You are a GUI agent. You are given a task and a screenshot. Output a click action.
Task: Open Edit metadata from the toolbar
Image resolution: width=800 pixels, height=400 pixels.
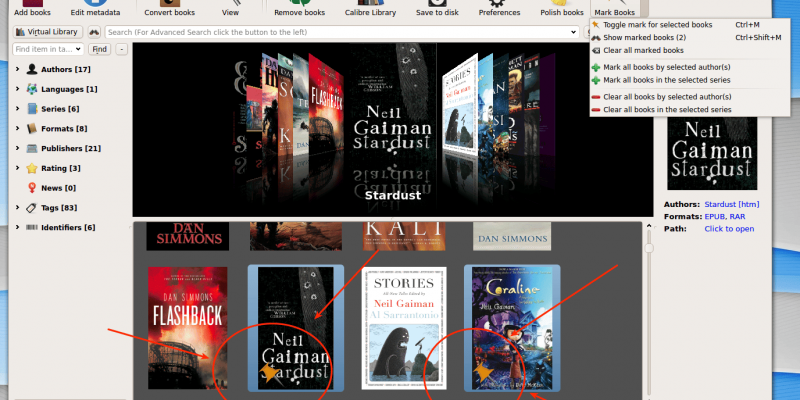pyautogui.click(x=95, y=8)
